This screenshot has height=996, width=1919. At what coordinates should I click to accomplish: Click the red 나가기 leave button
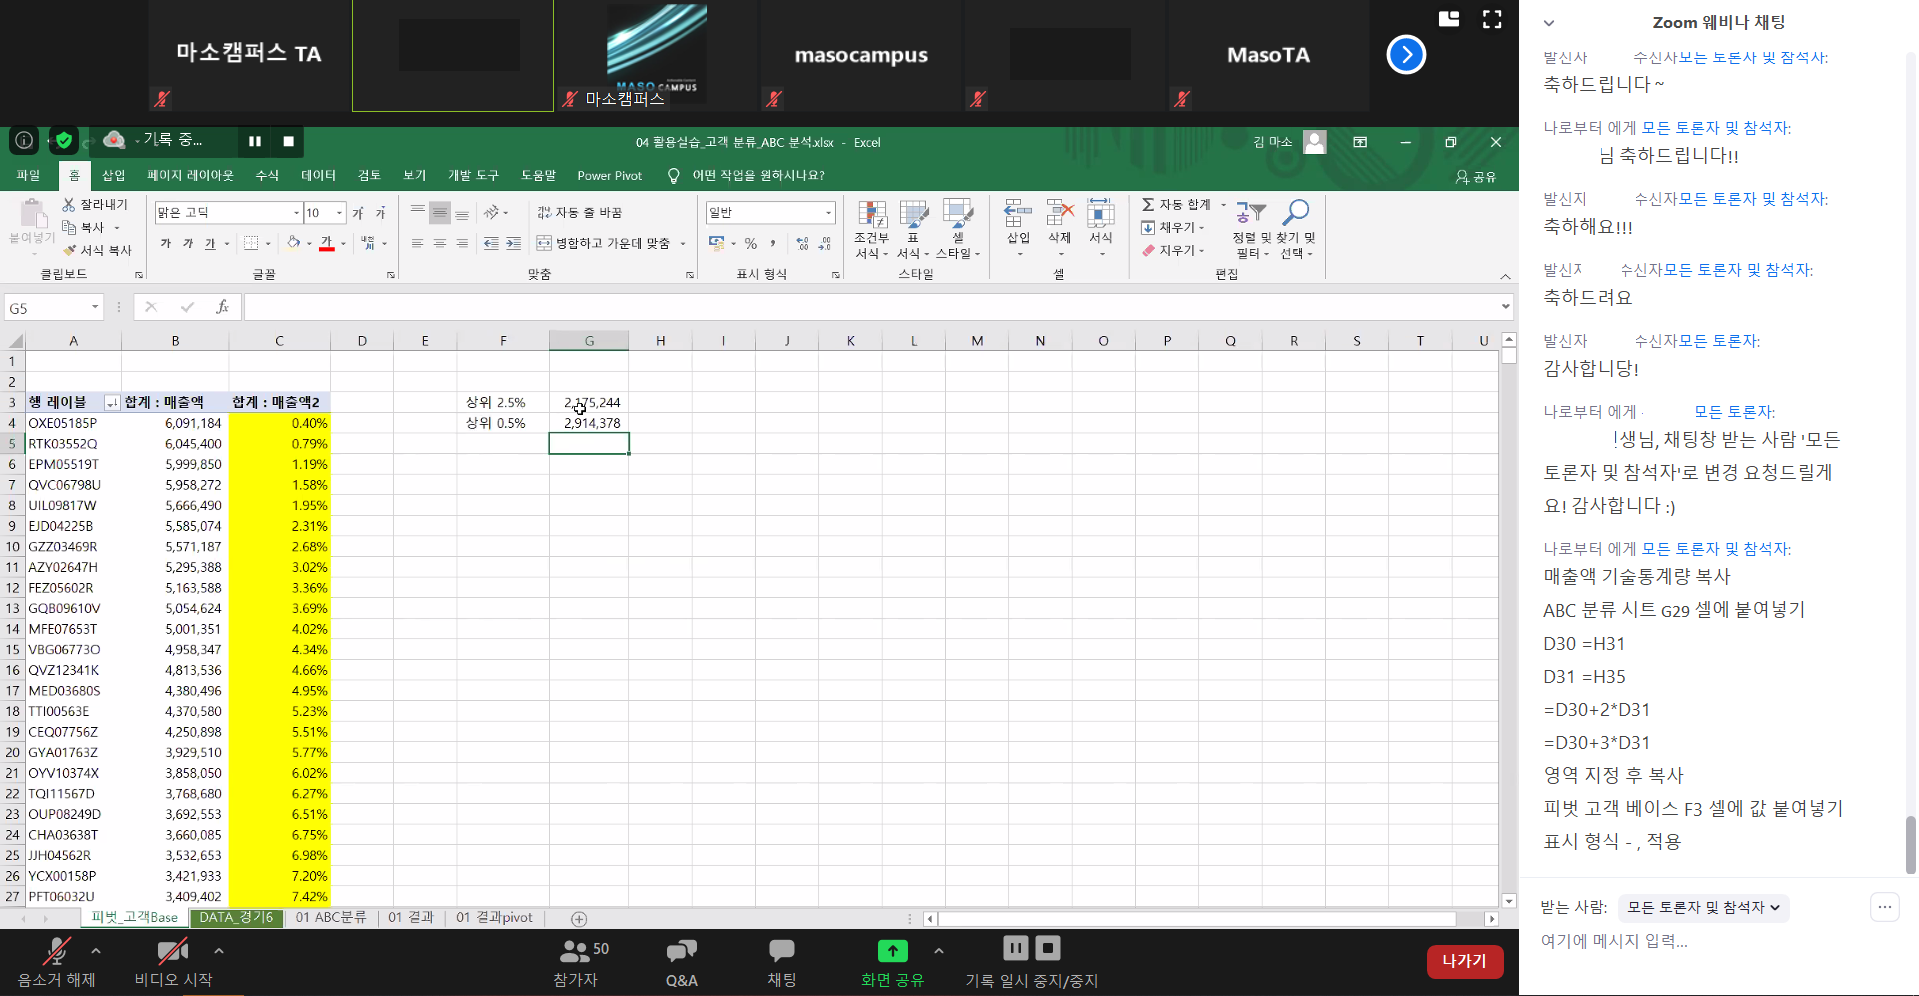click(1464, 961)
